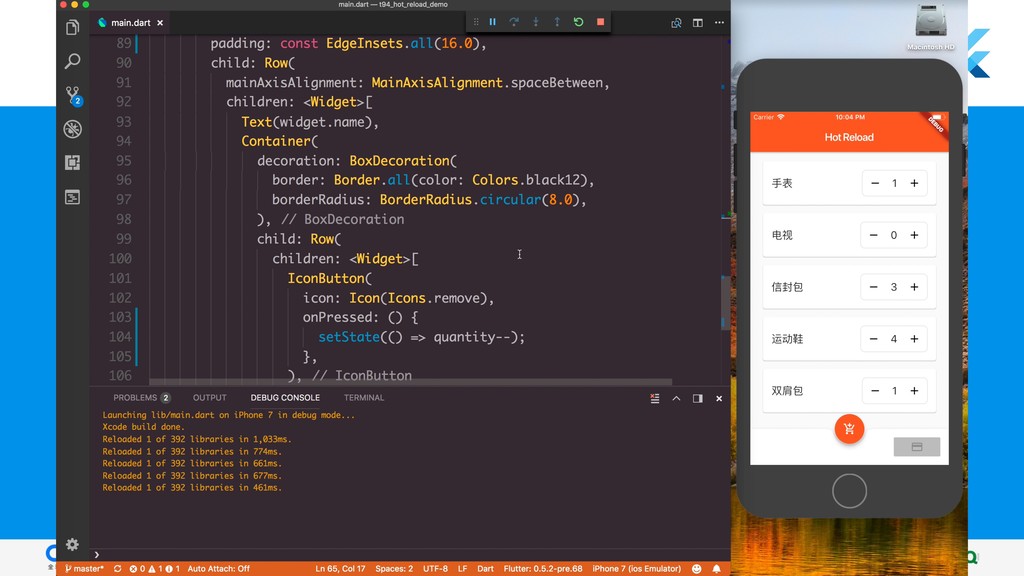The image size is (1024, 576).
Task: Toggle Auto Attach in the status bar
Action: pos(218,568)
